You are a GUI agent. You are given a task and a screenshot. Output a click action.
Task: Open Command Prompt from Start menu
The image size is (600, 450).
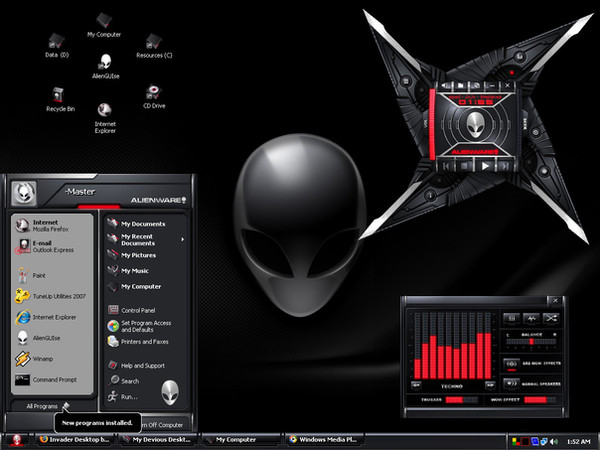pos(52,380)
